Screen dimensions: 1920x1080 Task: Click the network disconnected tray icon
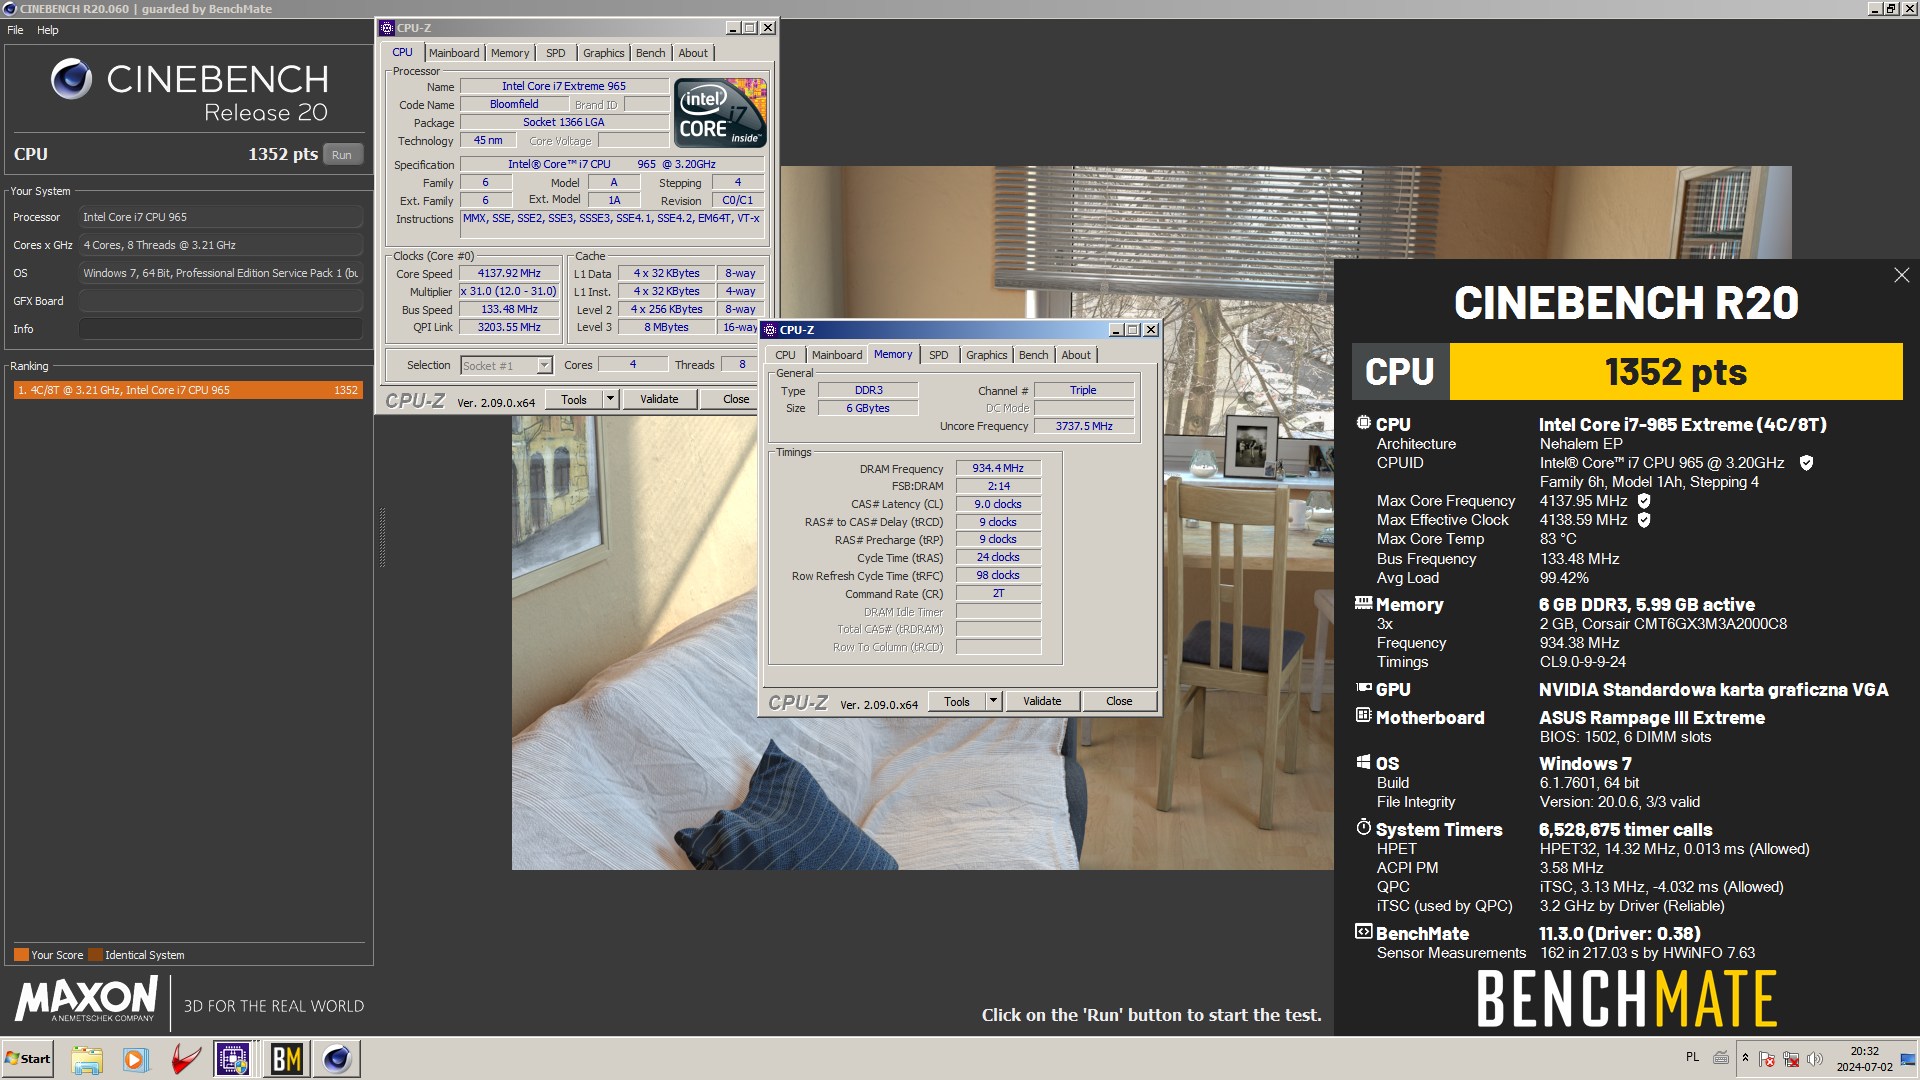pos(1791,1059)
